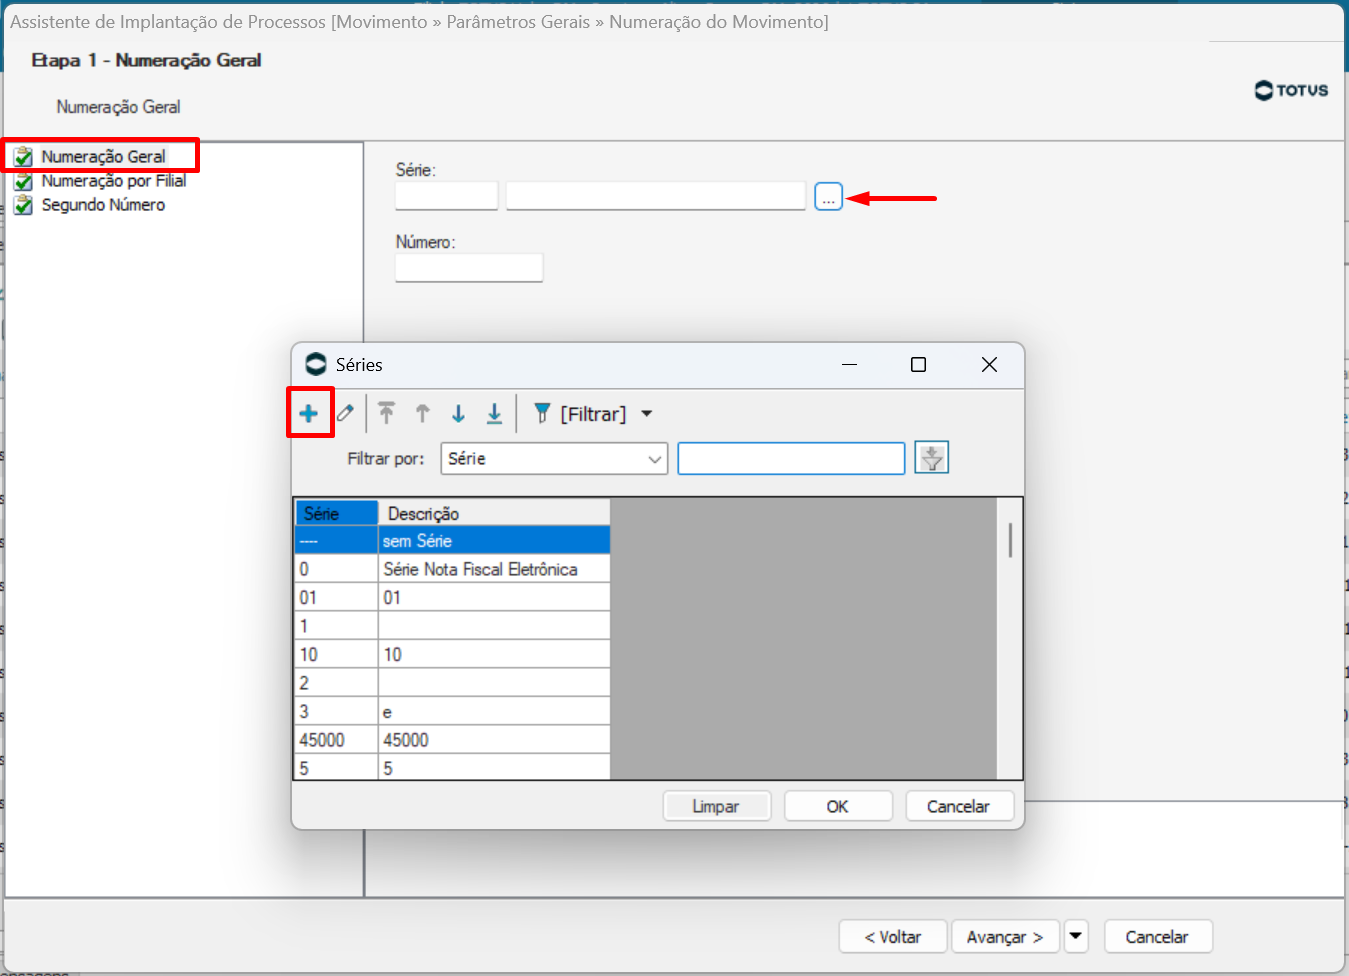Maximize the Séries dialog
The image size is (1349, 976).
[x=918, y=365]
